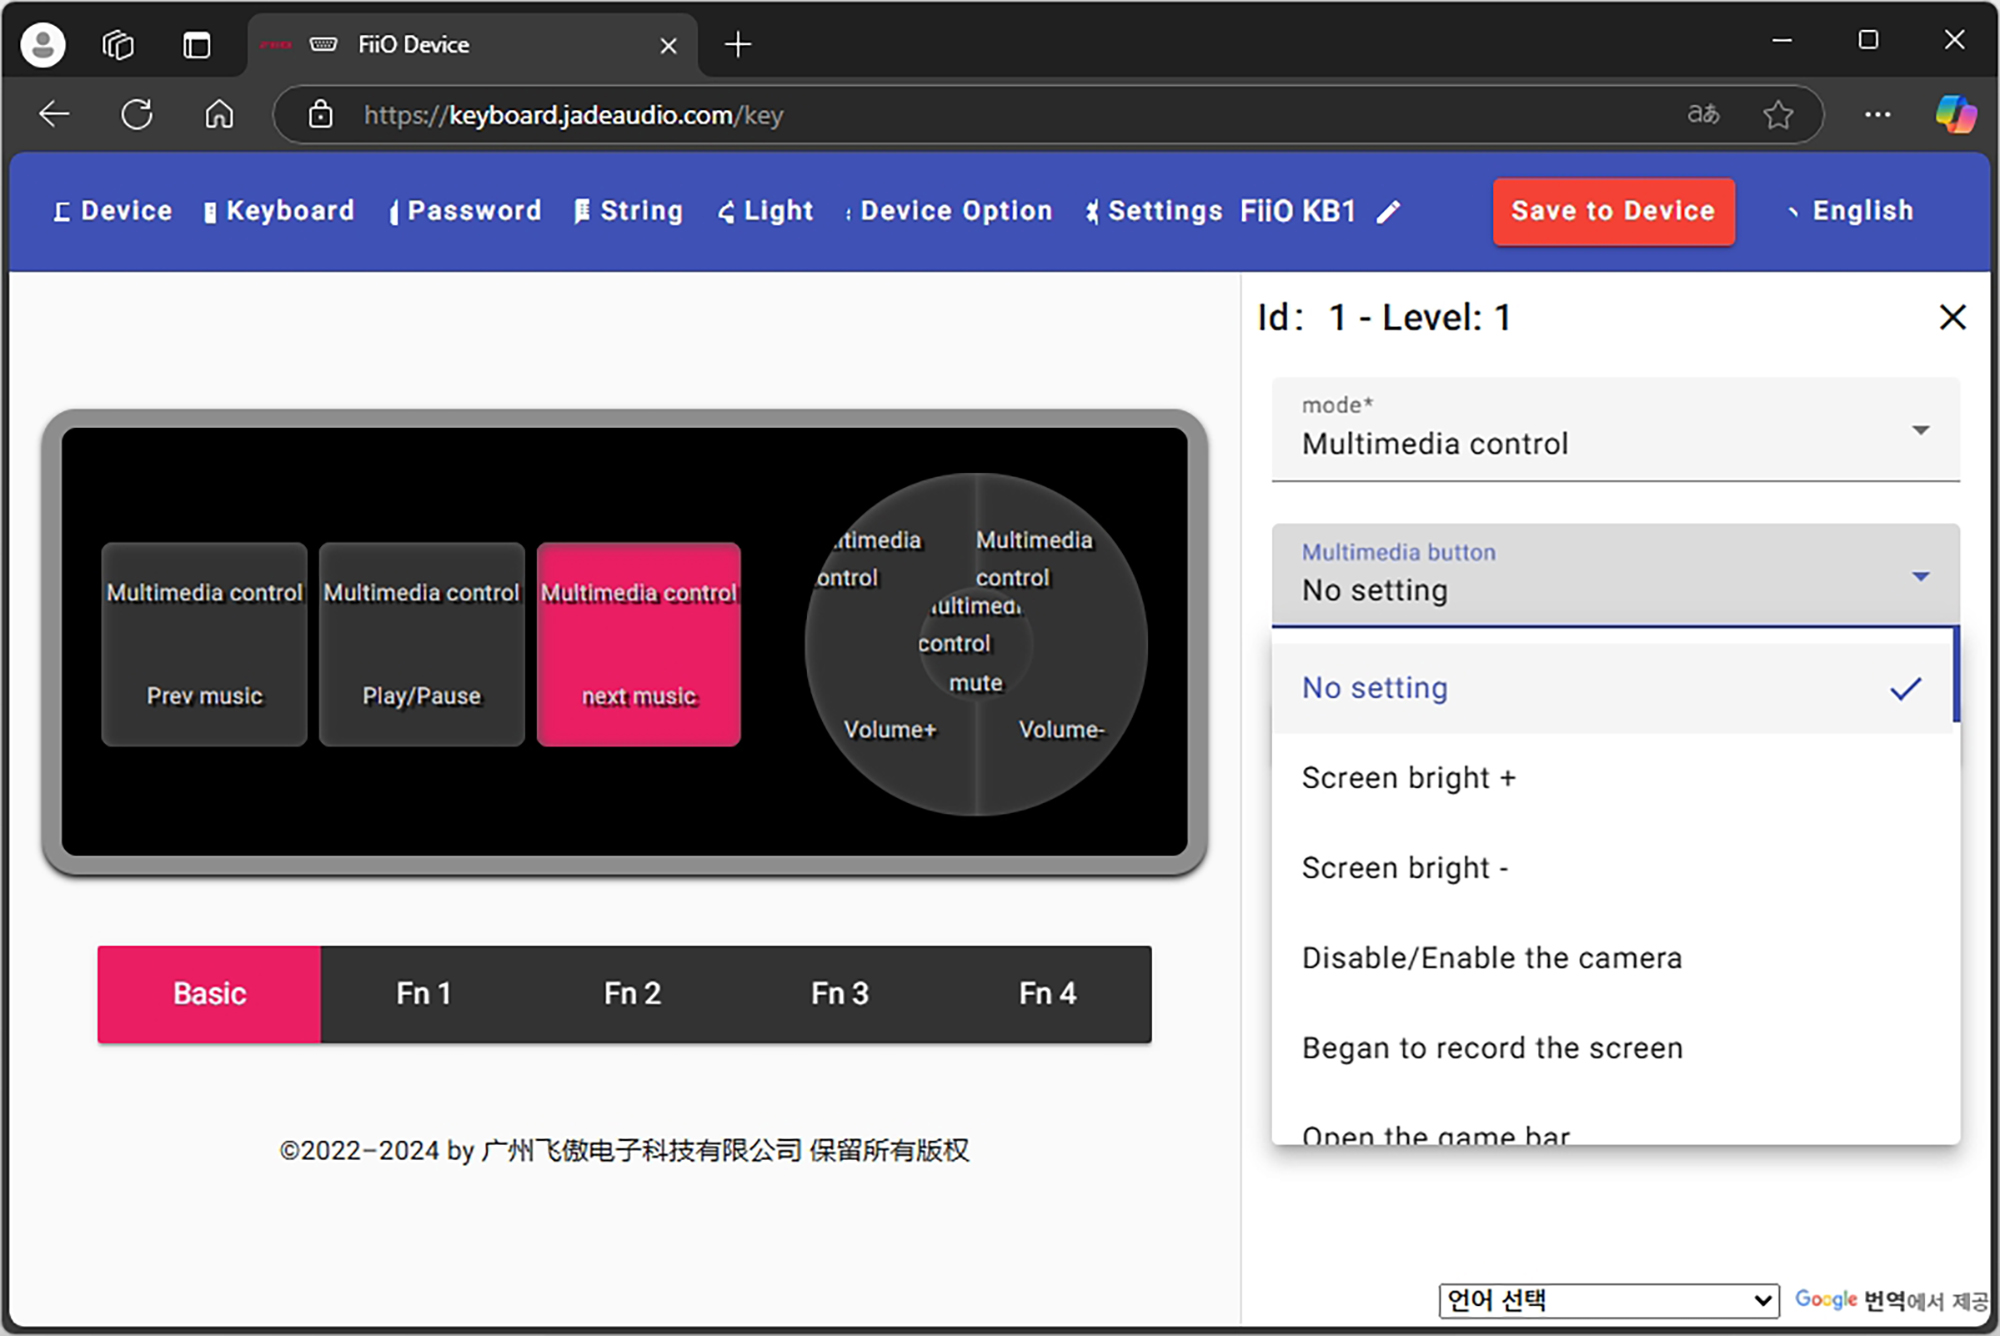This screenshot has height=1336, width=2000.
Task: Select the Prev music key
Action: point(204,645)
